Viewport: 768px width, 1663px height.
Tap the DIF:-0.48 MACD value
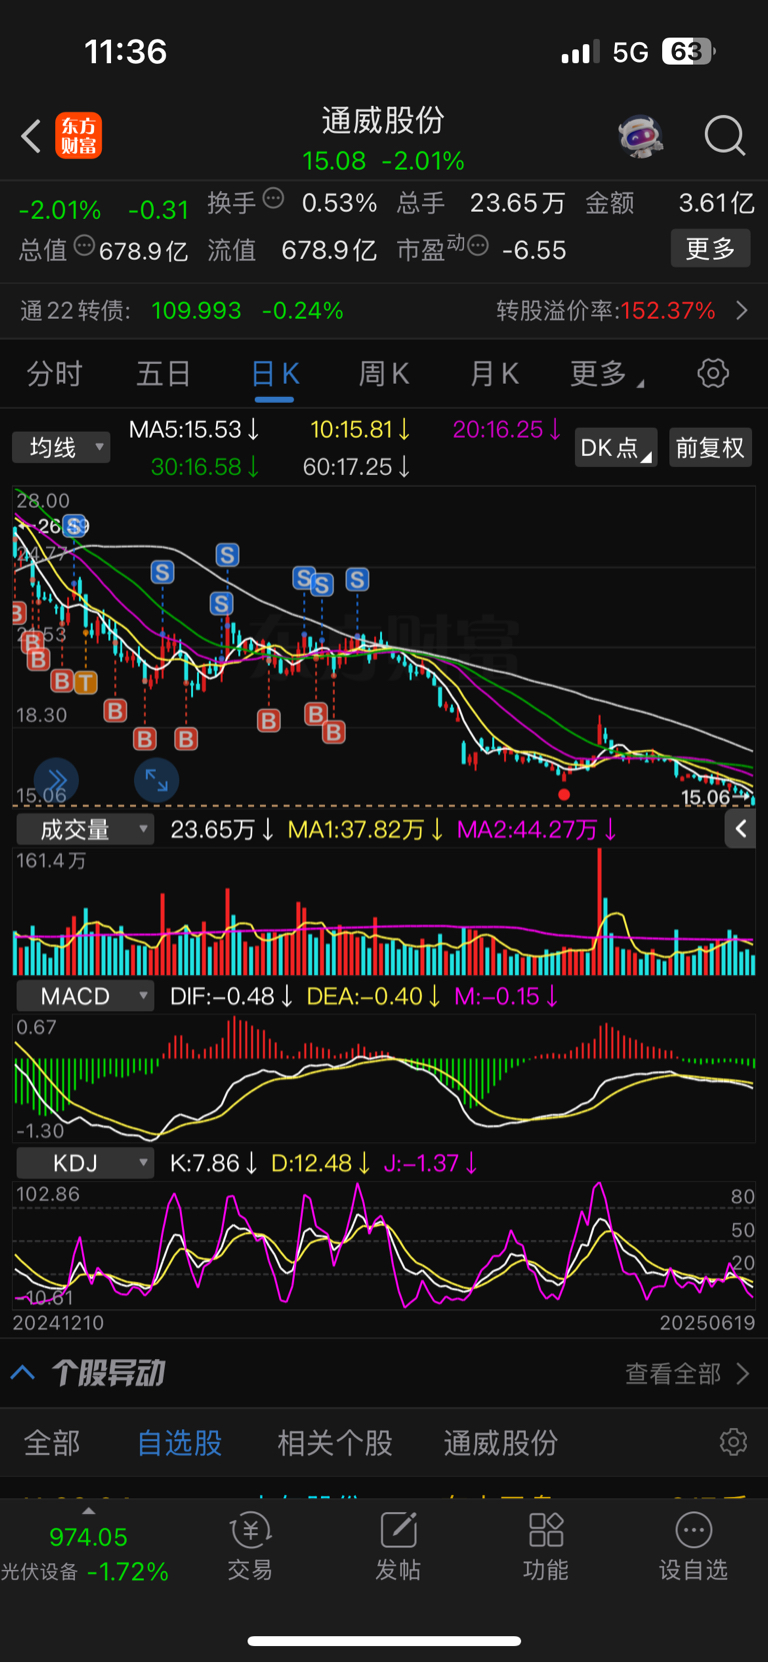[232, 997]
